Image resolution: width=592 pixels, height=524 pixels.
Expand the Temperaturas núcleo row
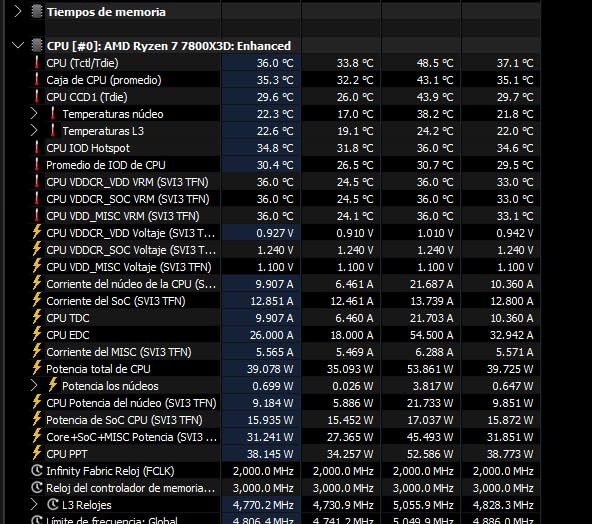[x=34, y=114]
